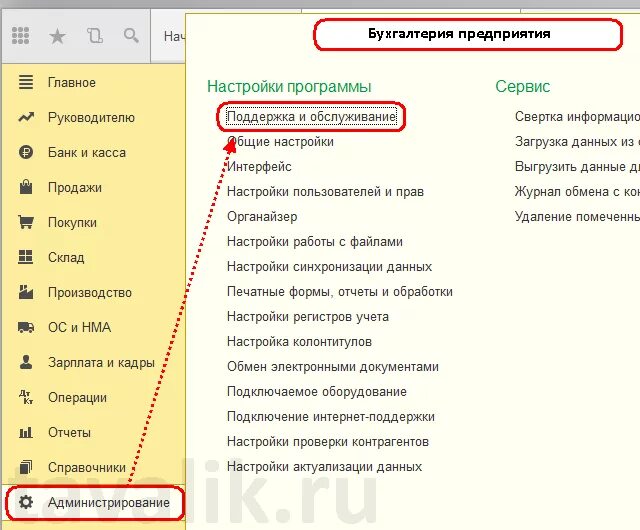Select the Настройки программы heading

pyautogui.click(x=289, y=87)
